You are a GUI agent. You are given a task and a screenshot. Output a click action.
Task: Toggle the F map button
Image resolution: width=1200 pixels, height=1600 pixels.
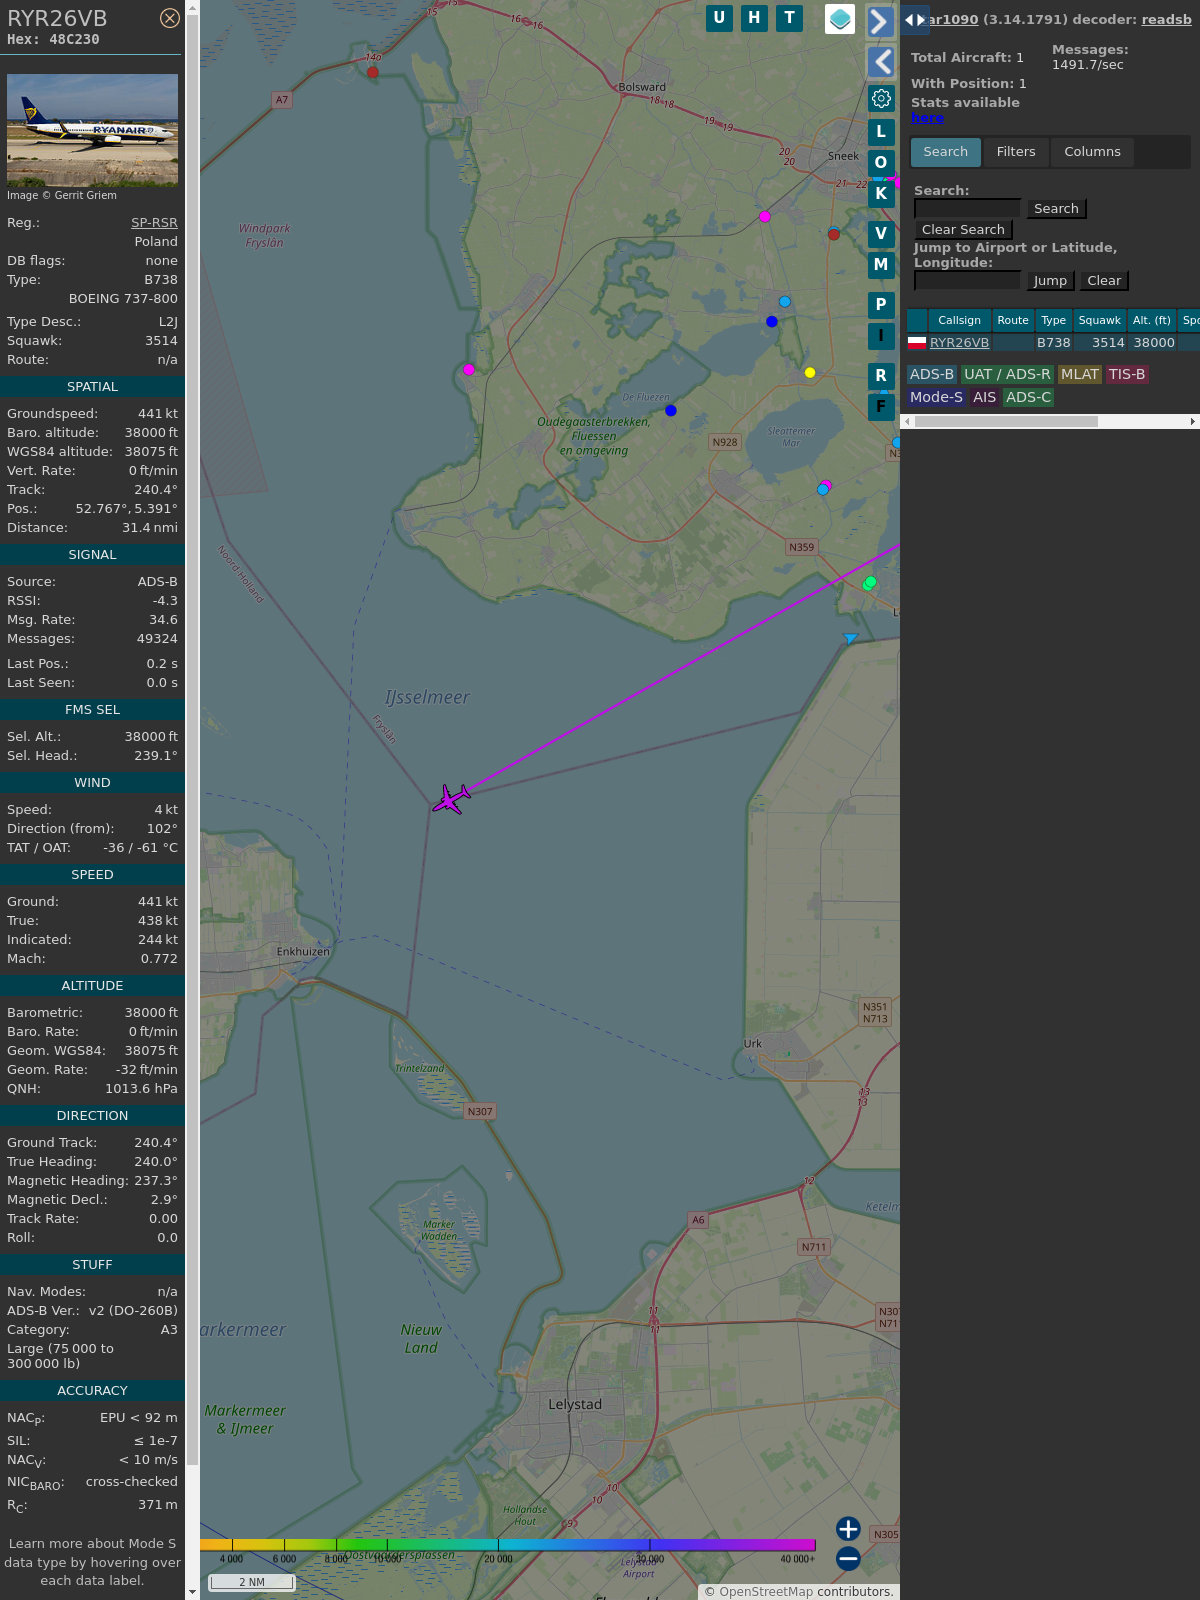pos(881,406)
